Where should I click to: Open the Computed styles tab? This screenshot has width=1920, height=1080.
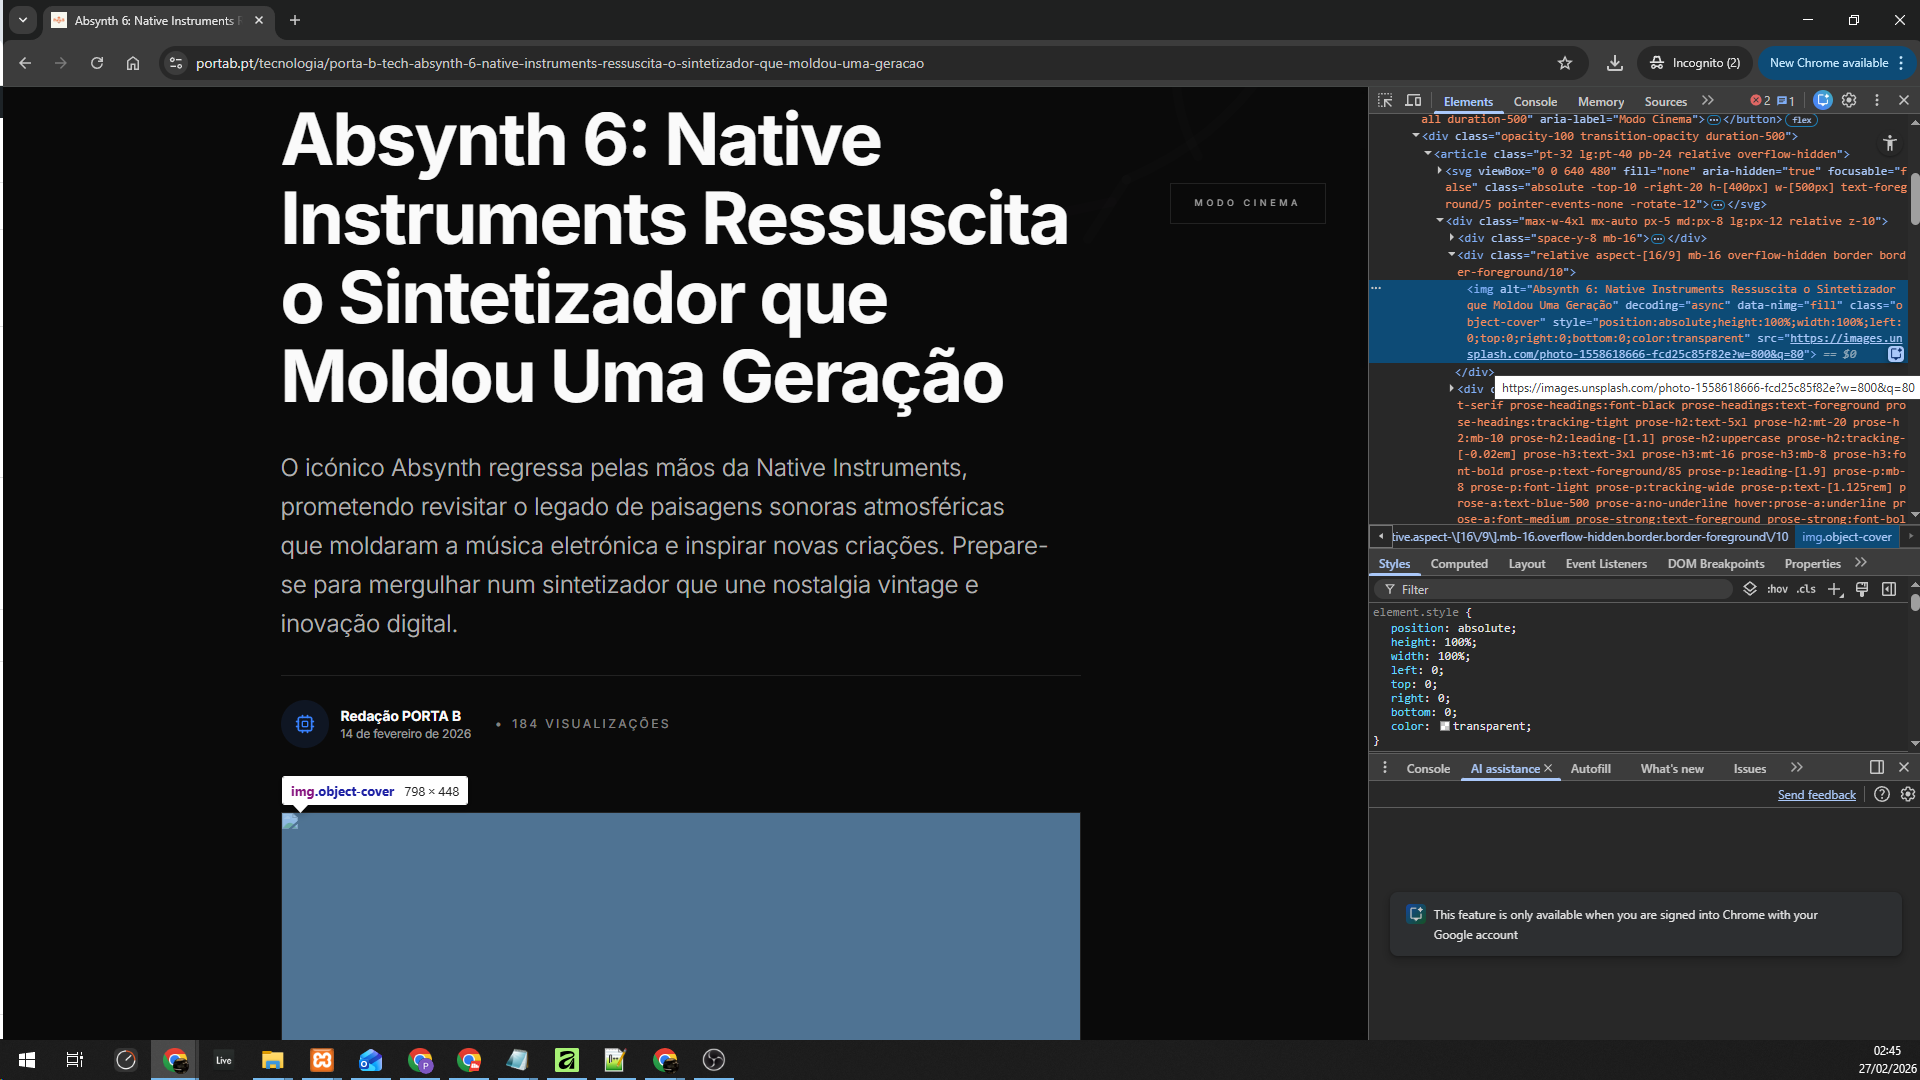[x=1459, y=564]
